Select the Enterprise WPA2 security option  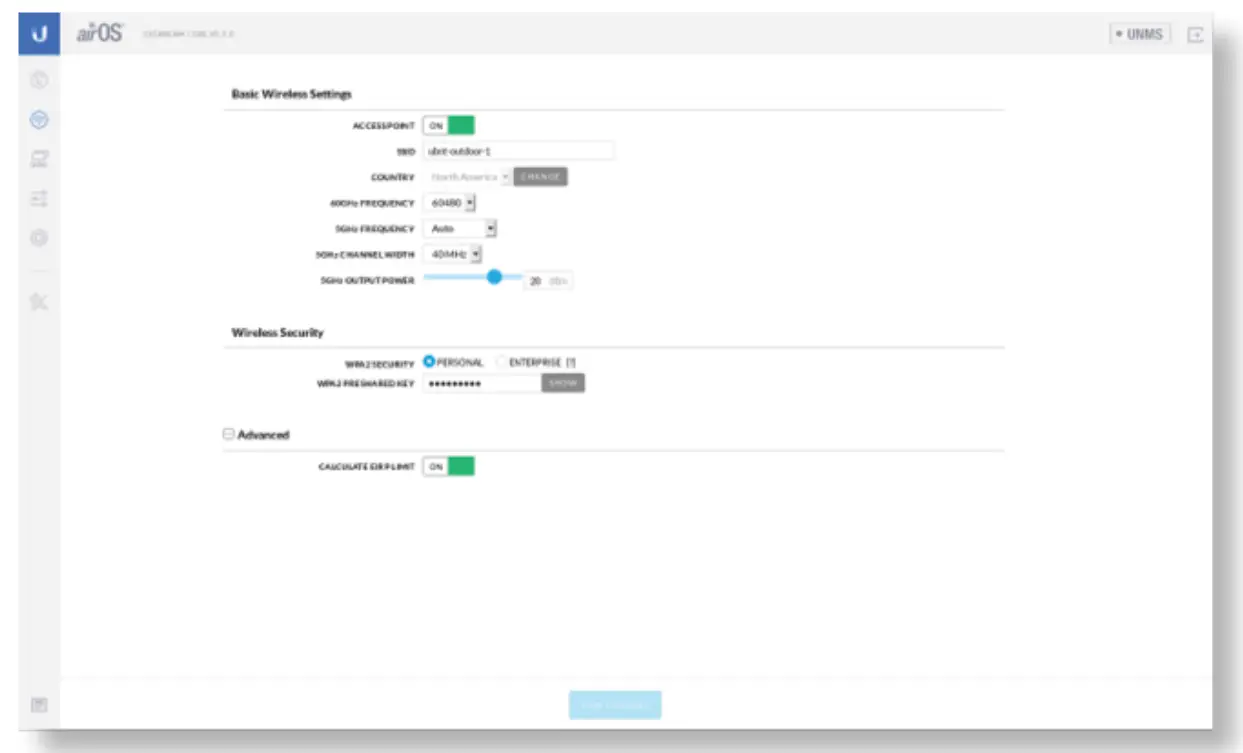pyautogui.click(x=502, y=362)
